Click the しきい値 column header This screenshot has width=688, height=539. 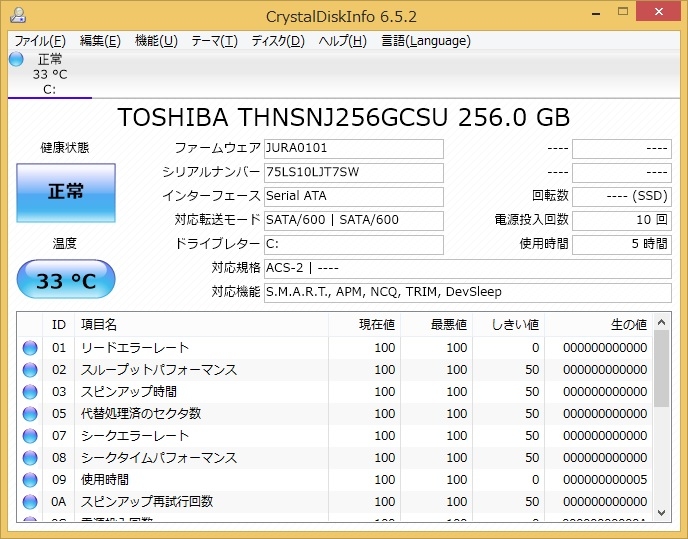pos(508,325)
